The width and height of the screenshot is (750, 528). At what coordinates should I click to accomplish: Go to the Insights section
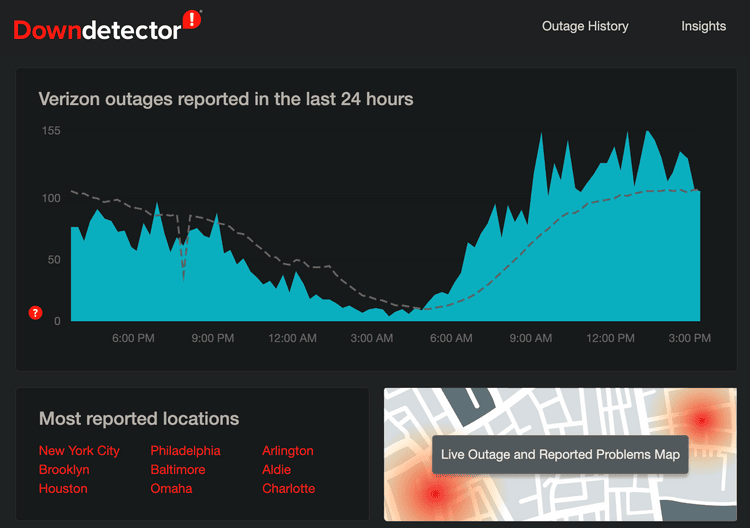703,26
